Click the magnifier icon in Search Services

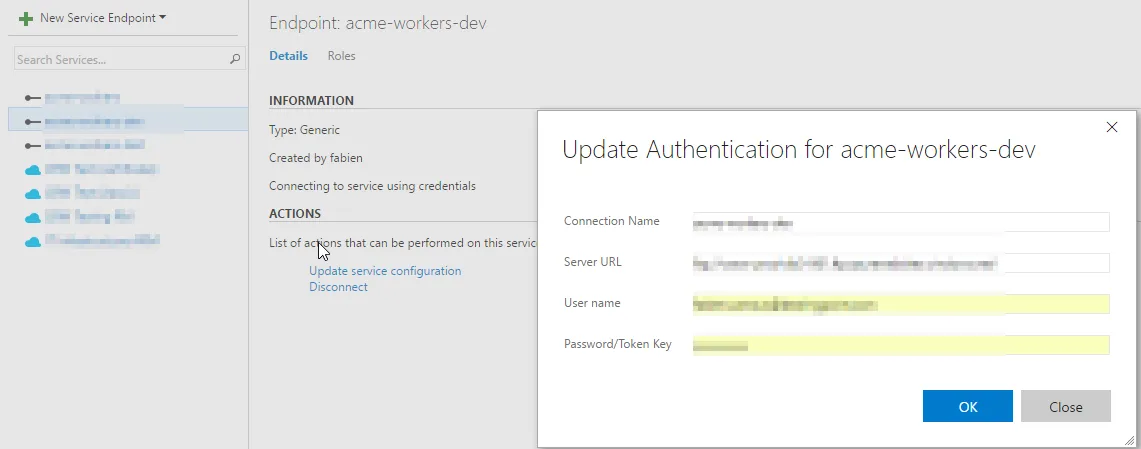pyautogui.click(x=235, y=60)
